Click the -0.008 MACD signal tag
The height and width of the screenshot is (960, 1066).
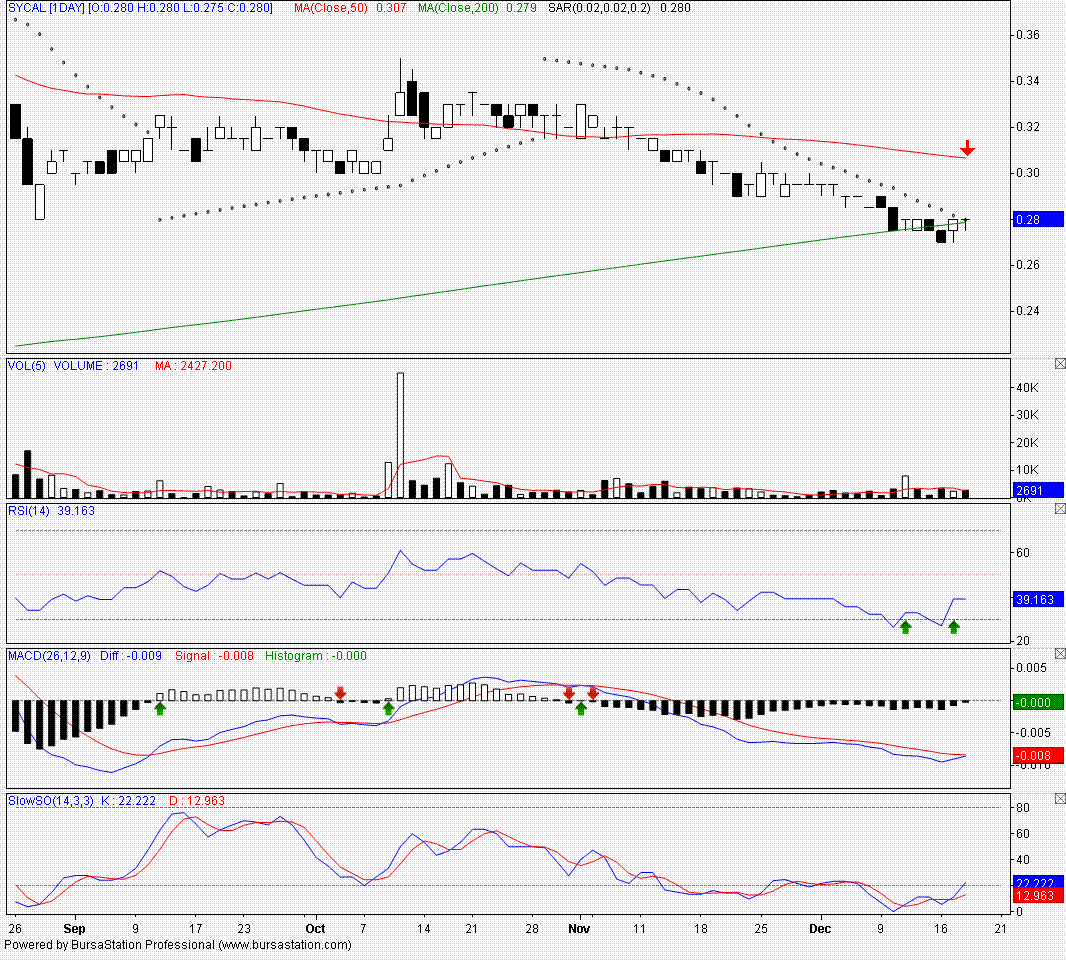coord(1037,755)
